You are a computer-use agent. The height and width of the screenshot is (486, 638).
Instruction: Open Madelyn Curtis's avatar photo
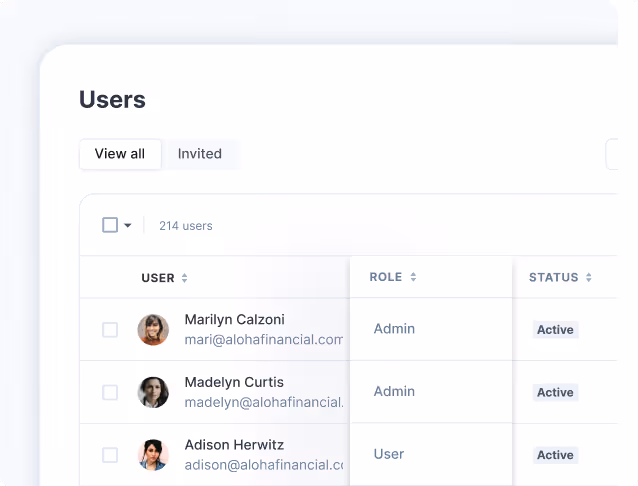[153, 392]
